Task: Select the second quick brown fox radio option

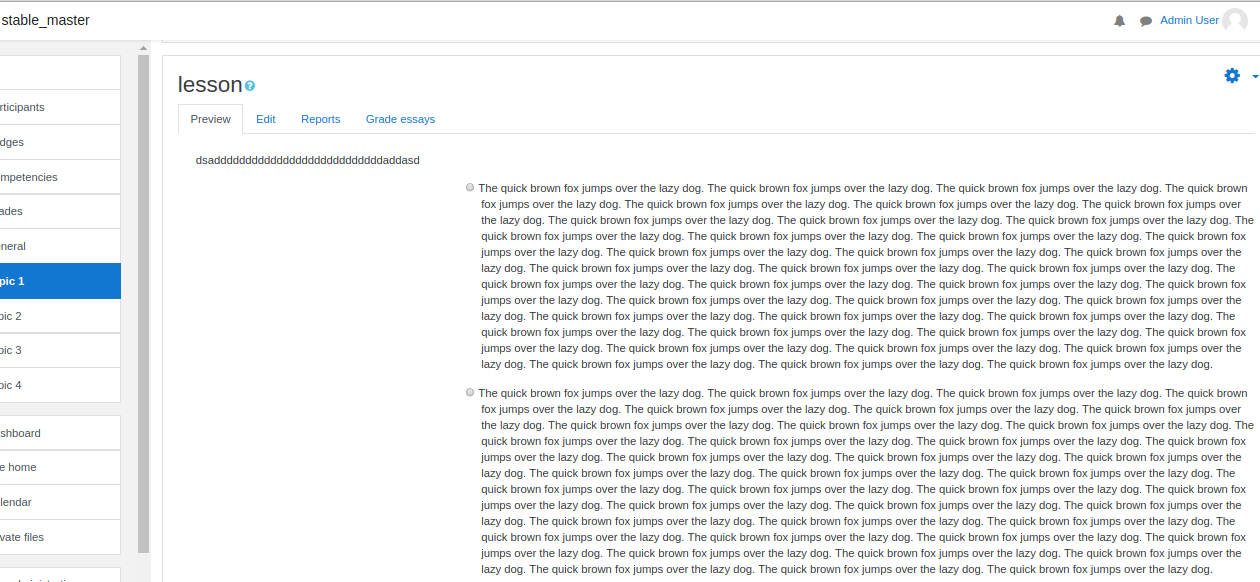Action: click(470, 392)
